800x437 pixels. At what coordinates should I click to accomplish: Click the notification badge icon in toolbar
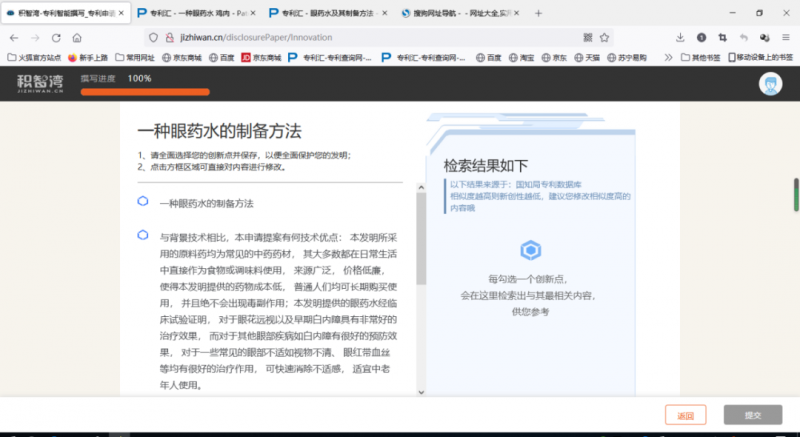(702, 37)
